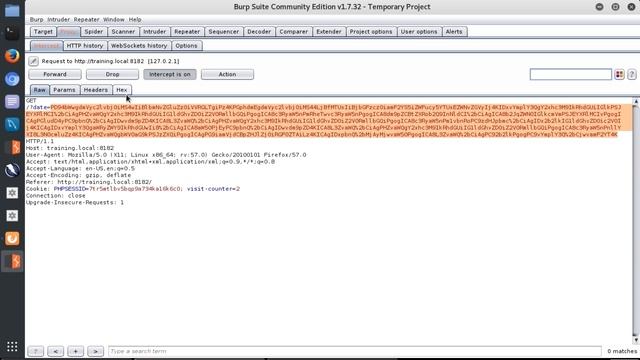Screen dimensions: 640x360
Task: Open the upper Burp Suite dock icon
Action: pos(12,147)
